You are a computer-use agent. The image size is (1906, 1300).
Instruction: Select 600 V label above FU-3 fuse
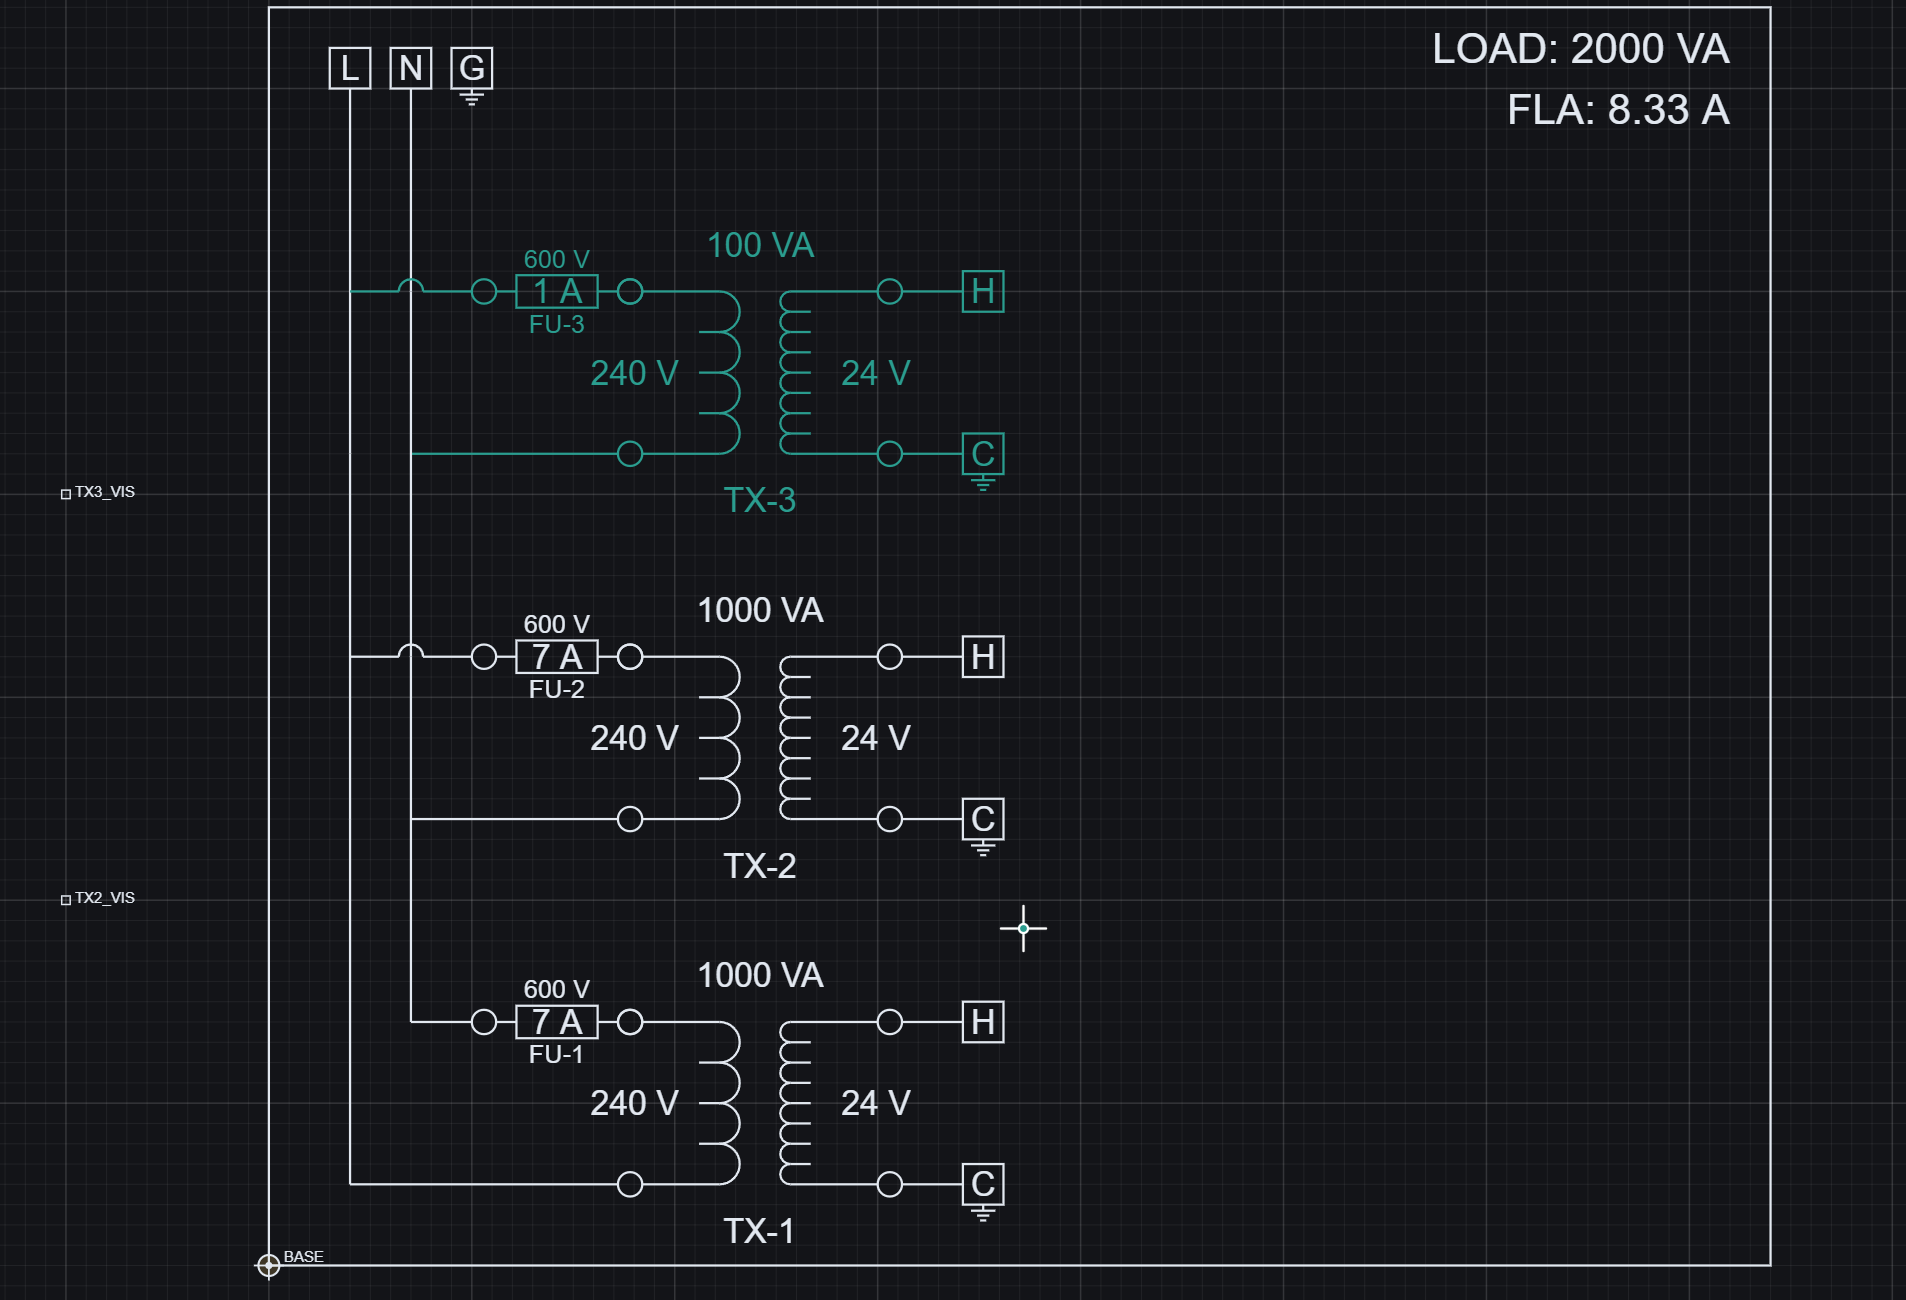click(x=557, y=260)
